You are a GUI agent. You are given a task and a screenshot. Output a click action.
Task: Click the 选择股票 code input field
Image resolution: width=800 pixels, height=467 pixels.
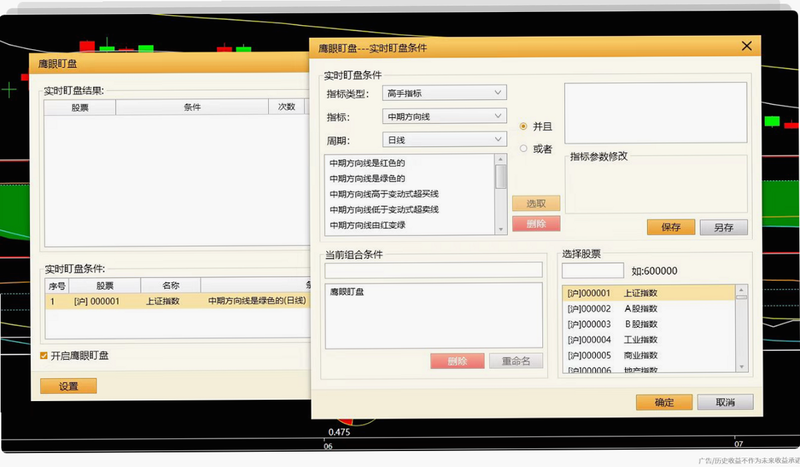[x=592, y=271]
